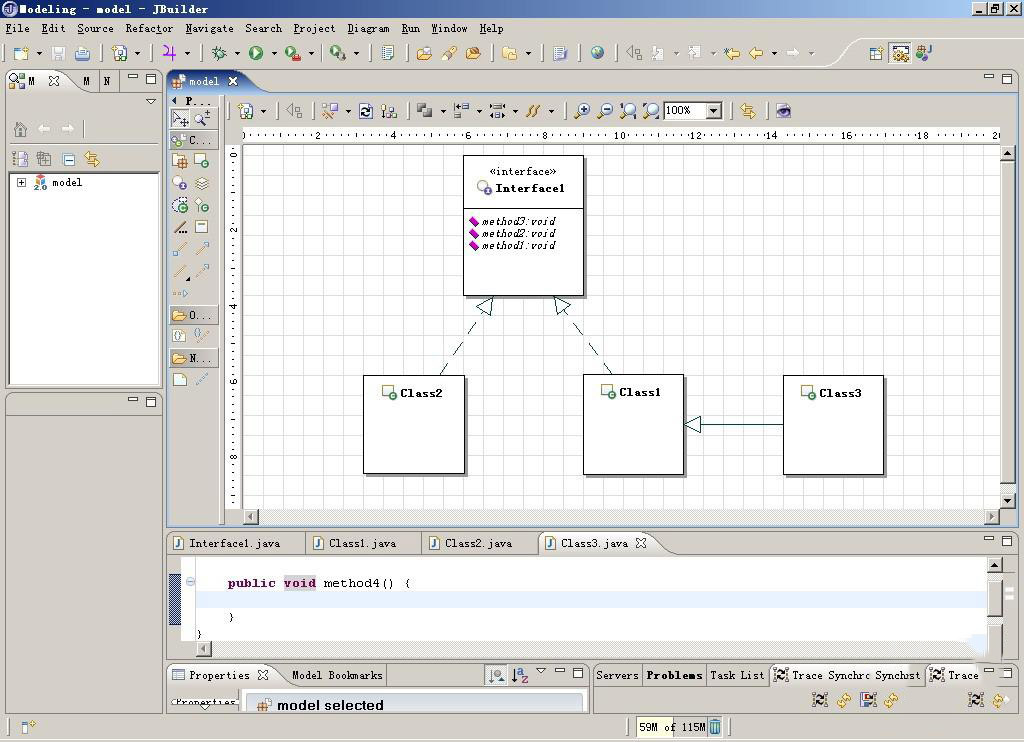Click the collapse all icon in navigator
The image size is (1024, 742).
tap(68, 159)
